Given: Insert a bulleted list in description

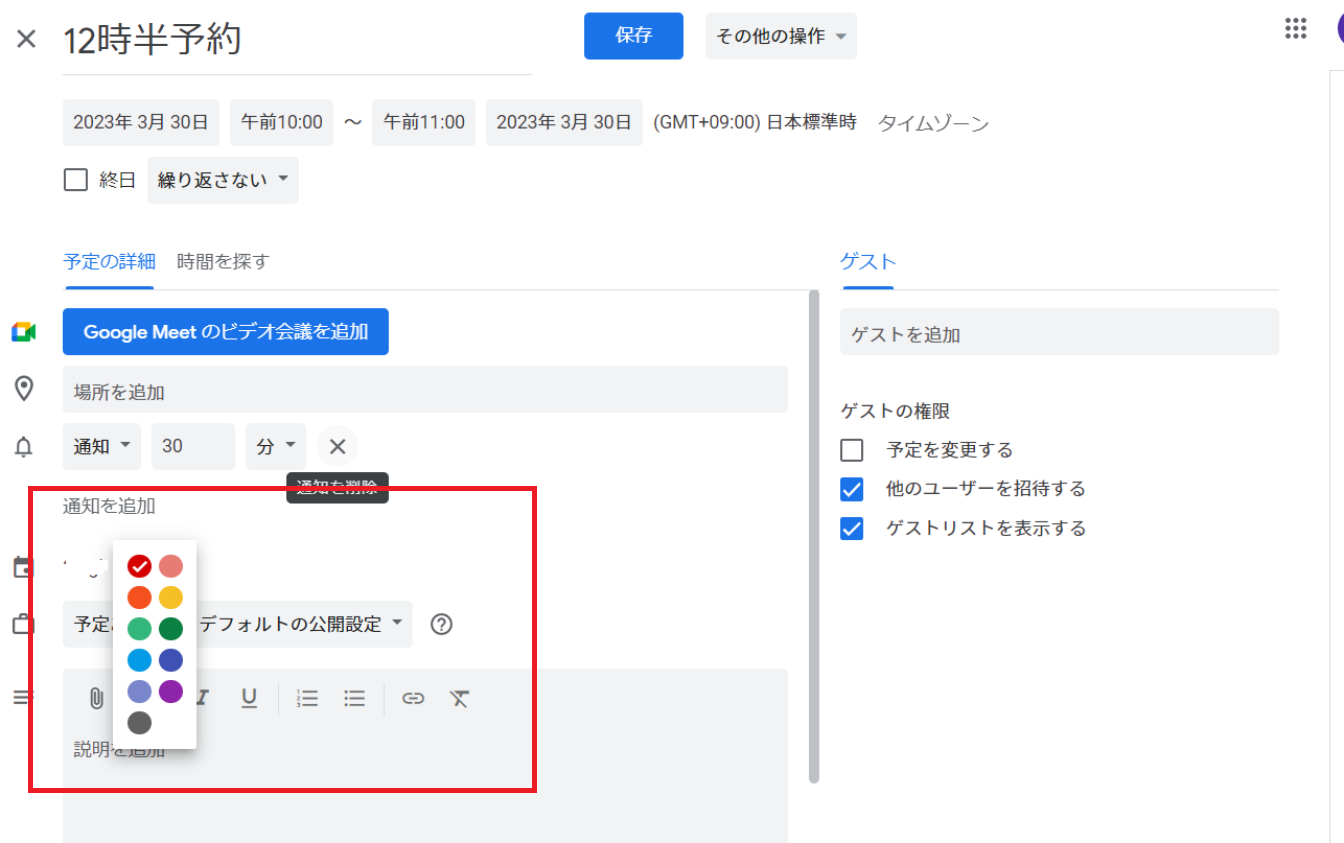Looking at the screenshot, I should pyautogui.click(x=354, y=698).
